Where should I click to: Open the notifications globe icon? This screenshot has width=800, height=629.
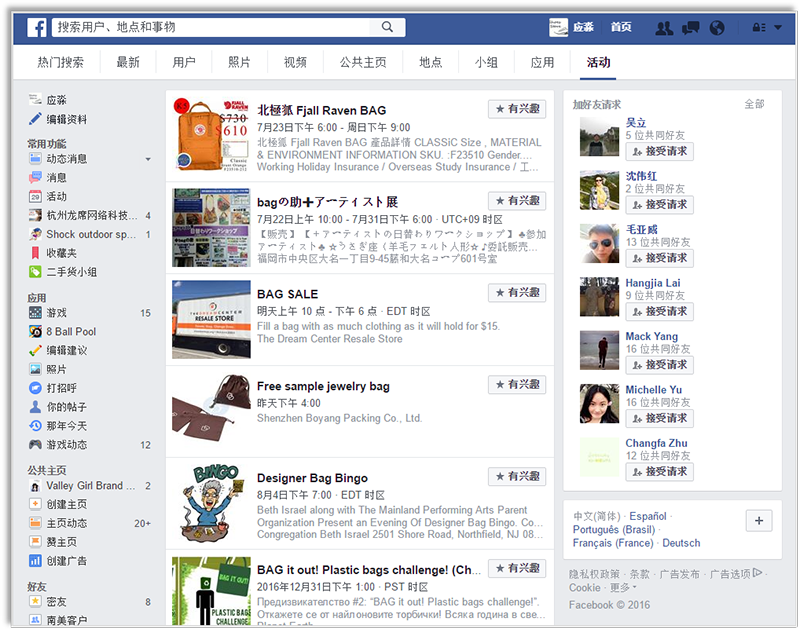pos(717,28)
